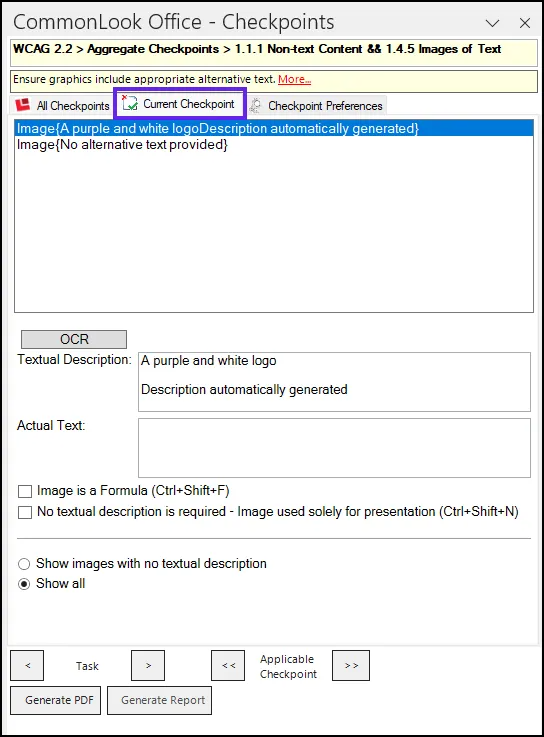Click the Generate Report button
Image resolution: width=544 pixels, height=737 pixels.
pos(159,700)
